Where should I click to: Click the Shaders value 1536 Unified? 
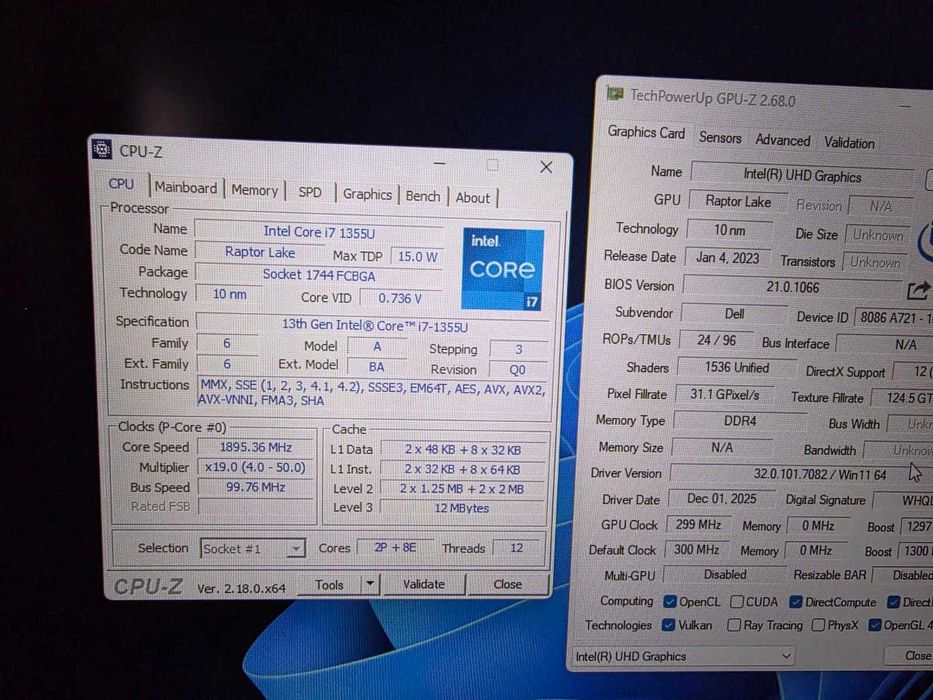point(737,367)
